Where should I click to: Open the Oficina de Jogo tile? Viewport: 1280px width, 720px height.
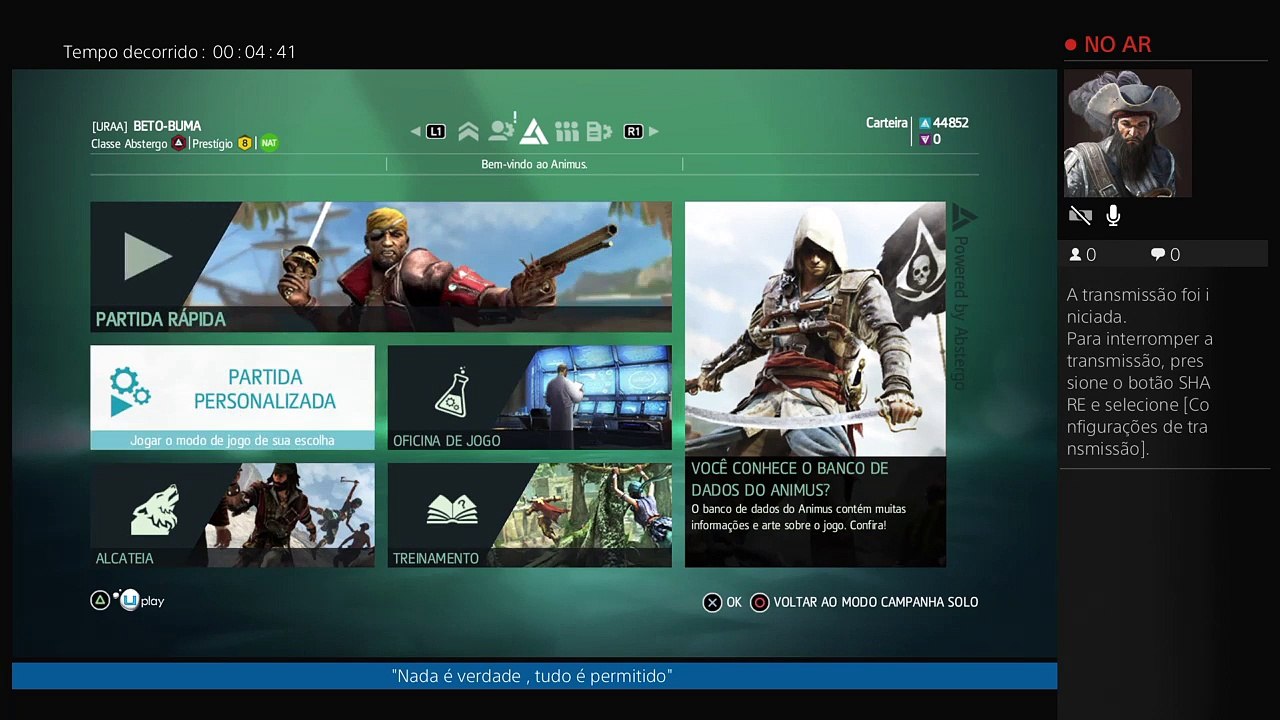click(x=530, y=397)
